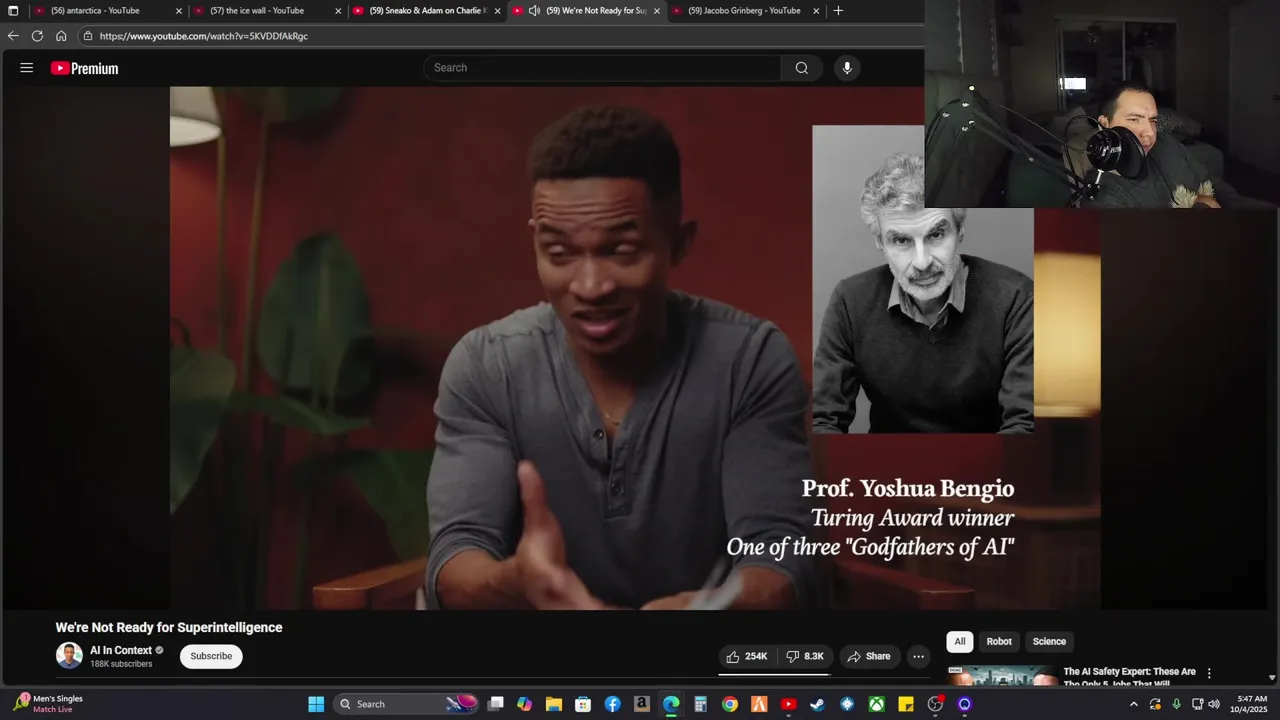Open File Explorer from taskbar
The width and height of the screenshot is (1280, 720).
(x=553, y=704)
